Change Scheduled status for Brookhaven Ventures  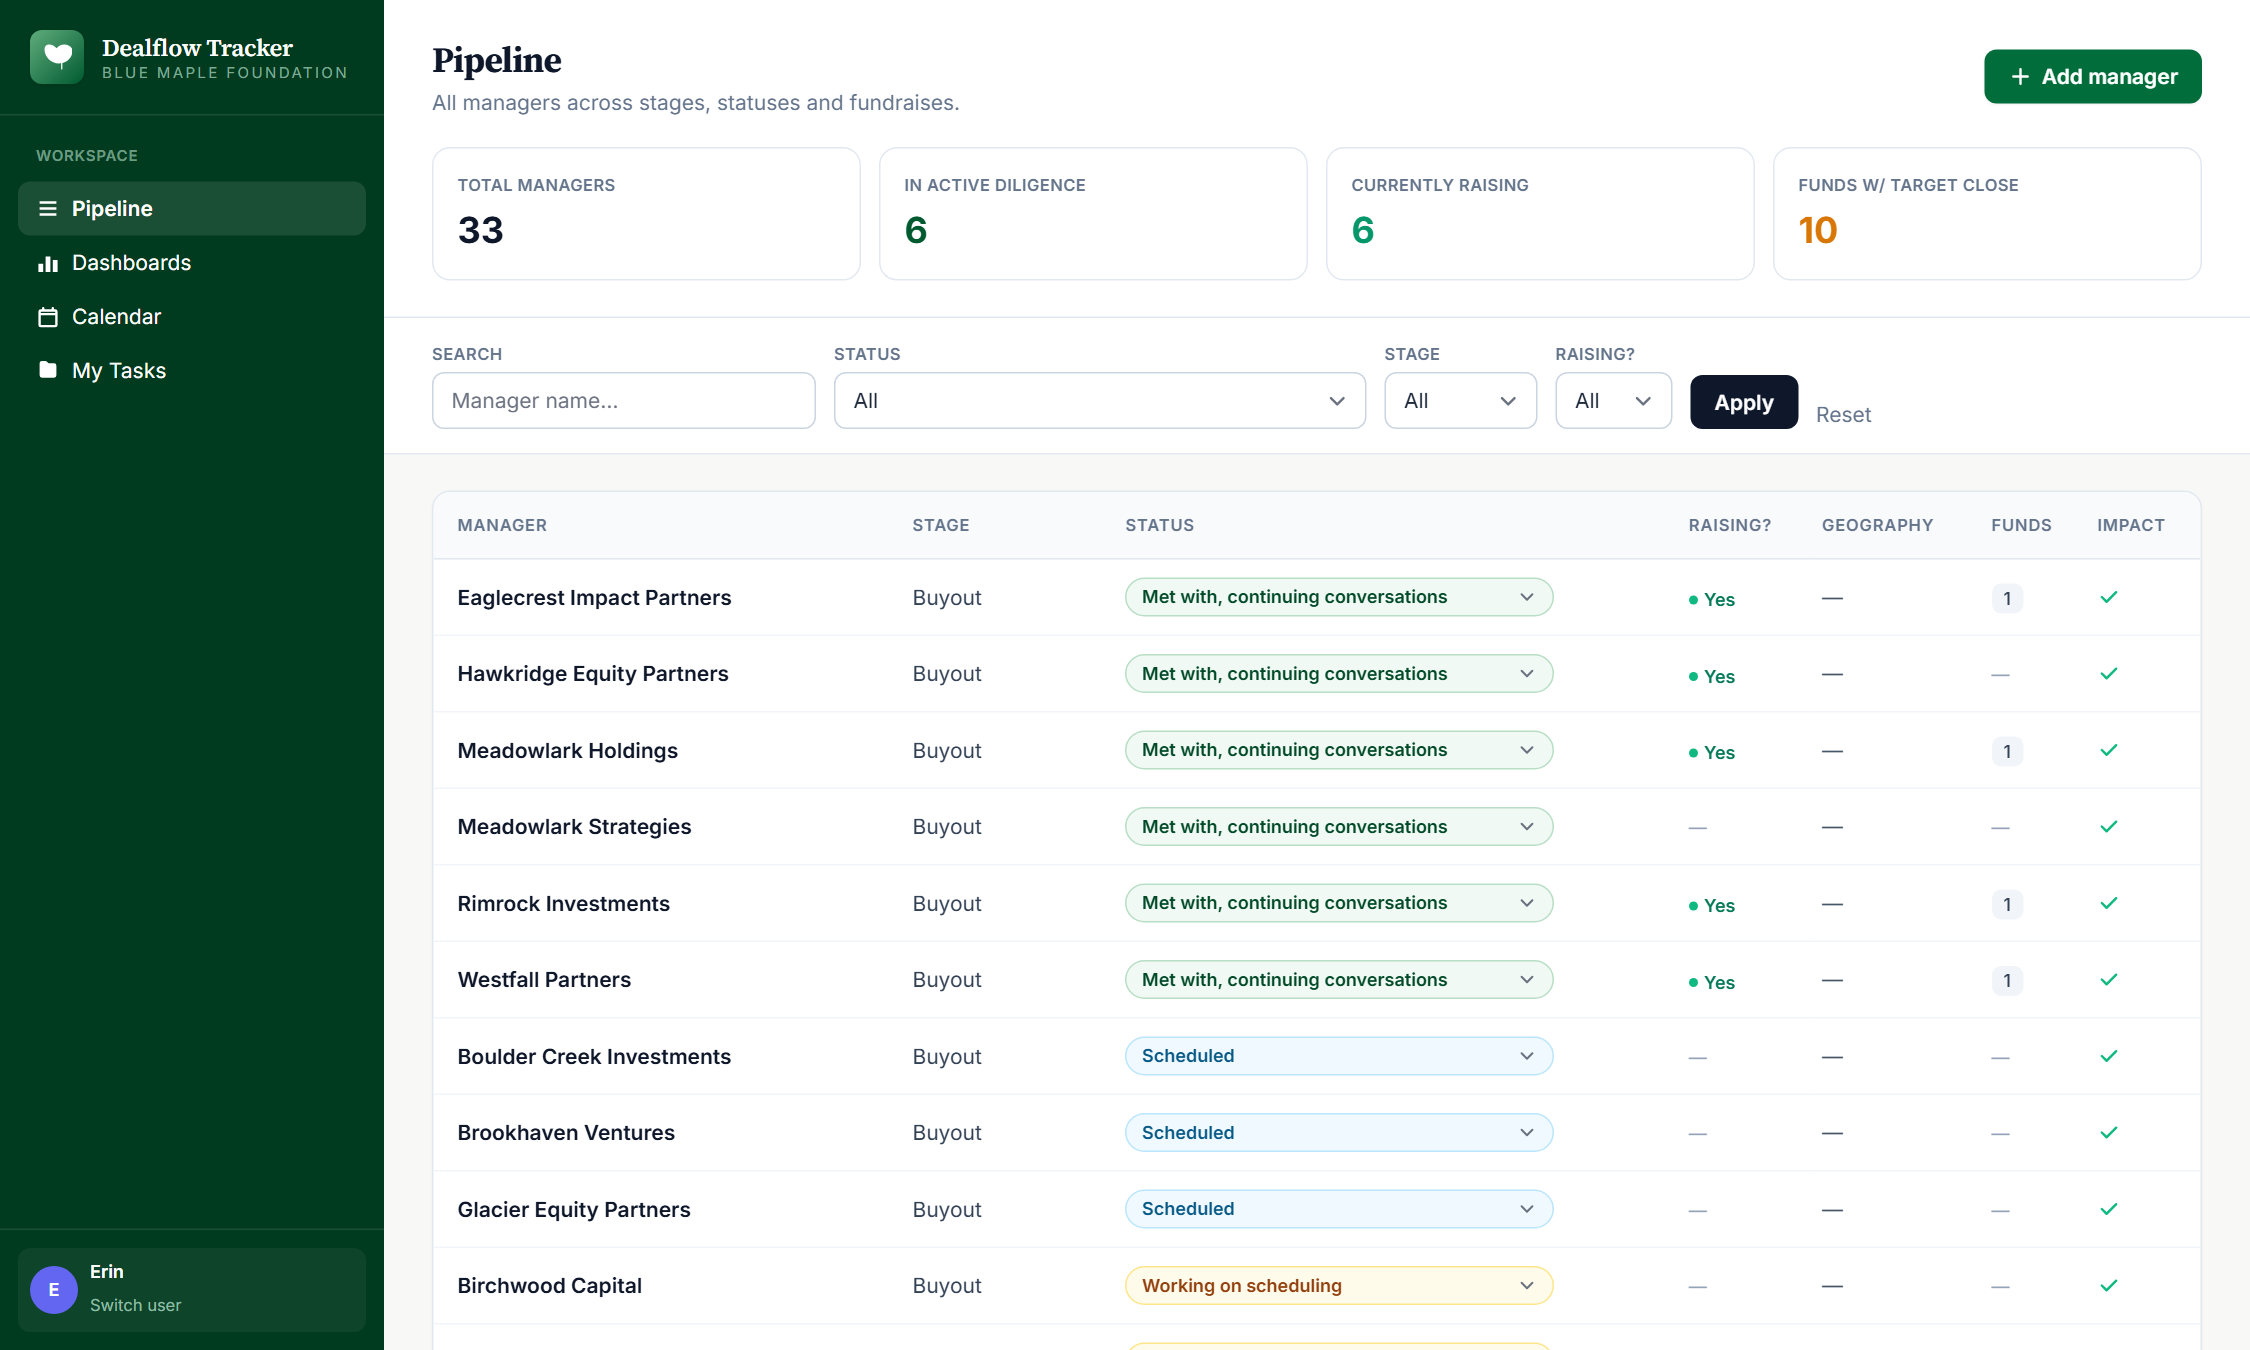pyautogui.click(x=1338, y=1133)
